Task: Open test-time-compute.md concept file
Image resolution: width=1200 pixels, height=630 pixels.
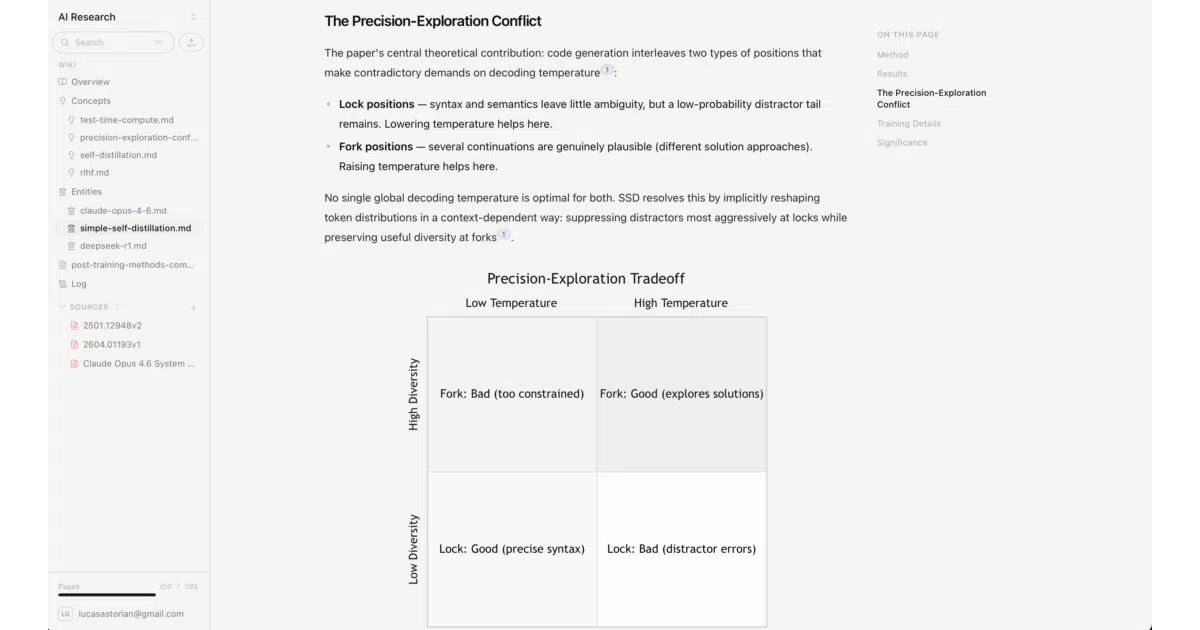Action: coord(126,120)
